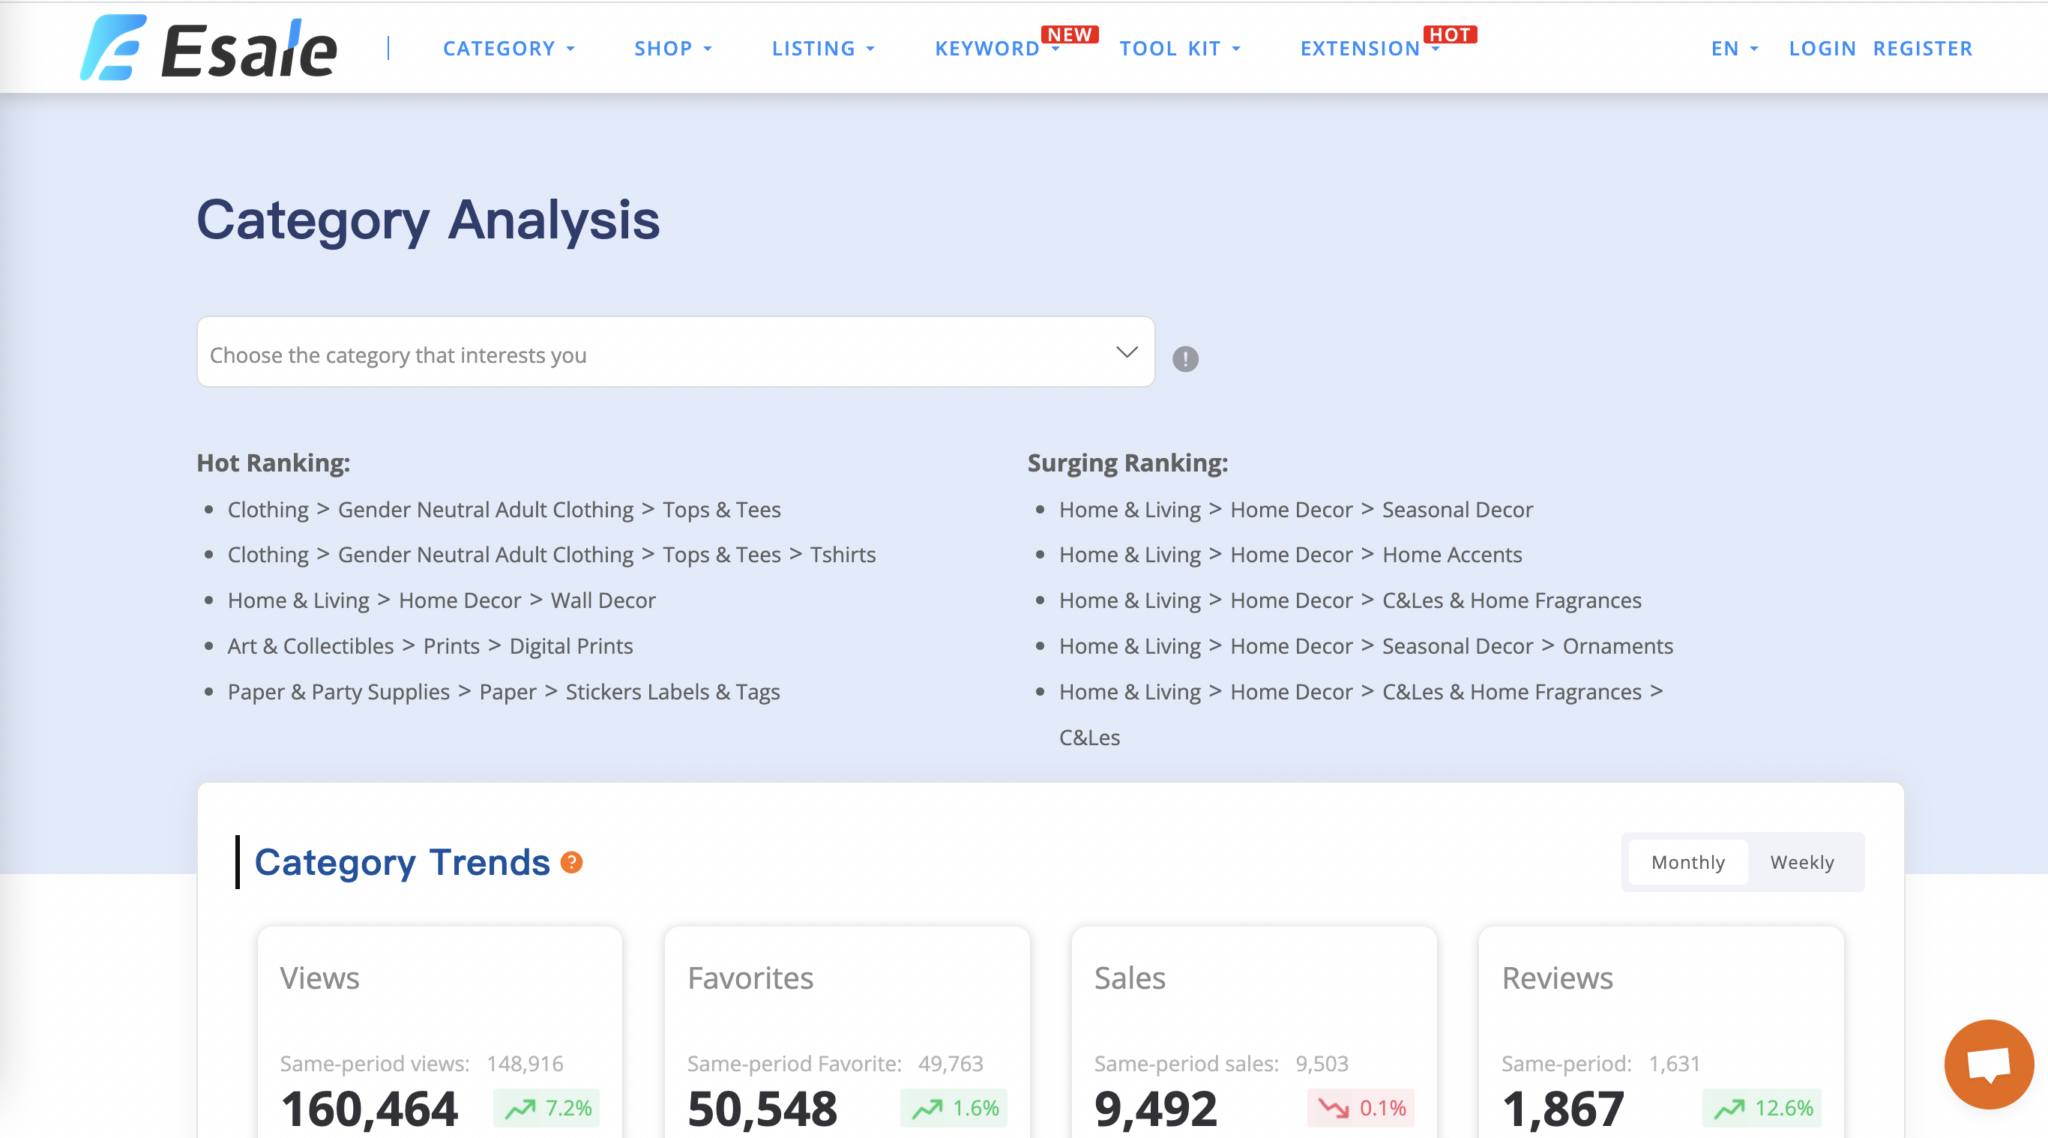Open the chat support bubble
Image resolution: width=2048 pixels, height=1138 pixels.
click(1988, 1064)
